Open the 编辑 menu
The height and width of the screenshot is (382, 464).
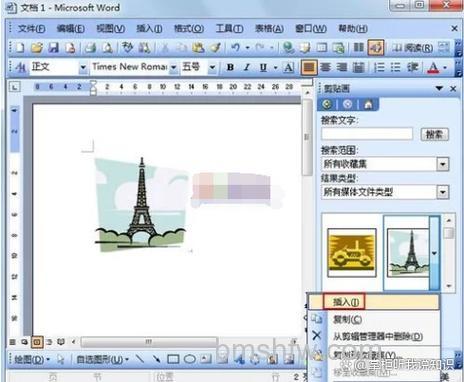coord(70,29)
